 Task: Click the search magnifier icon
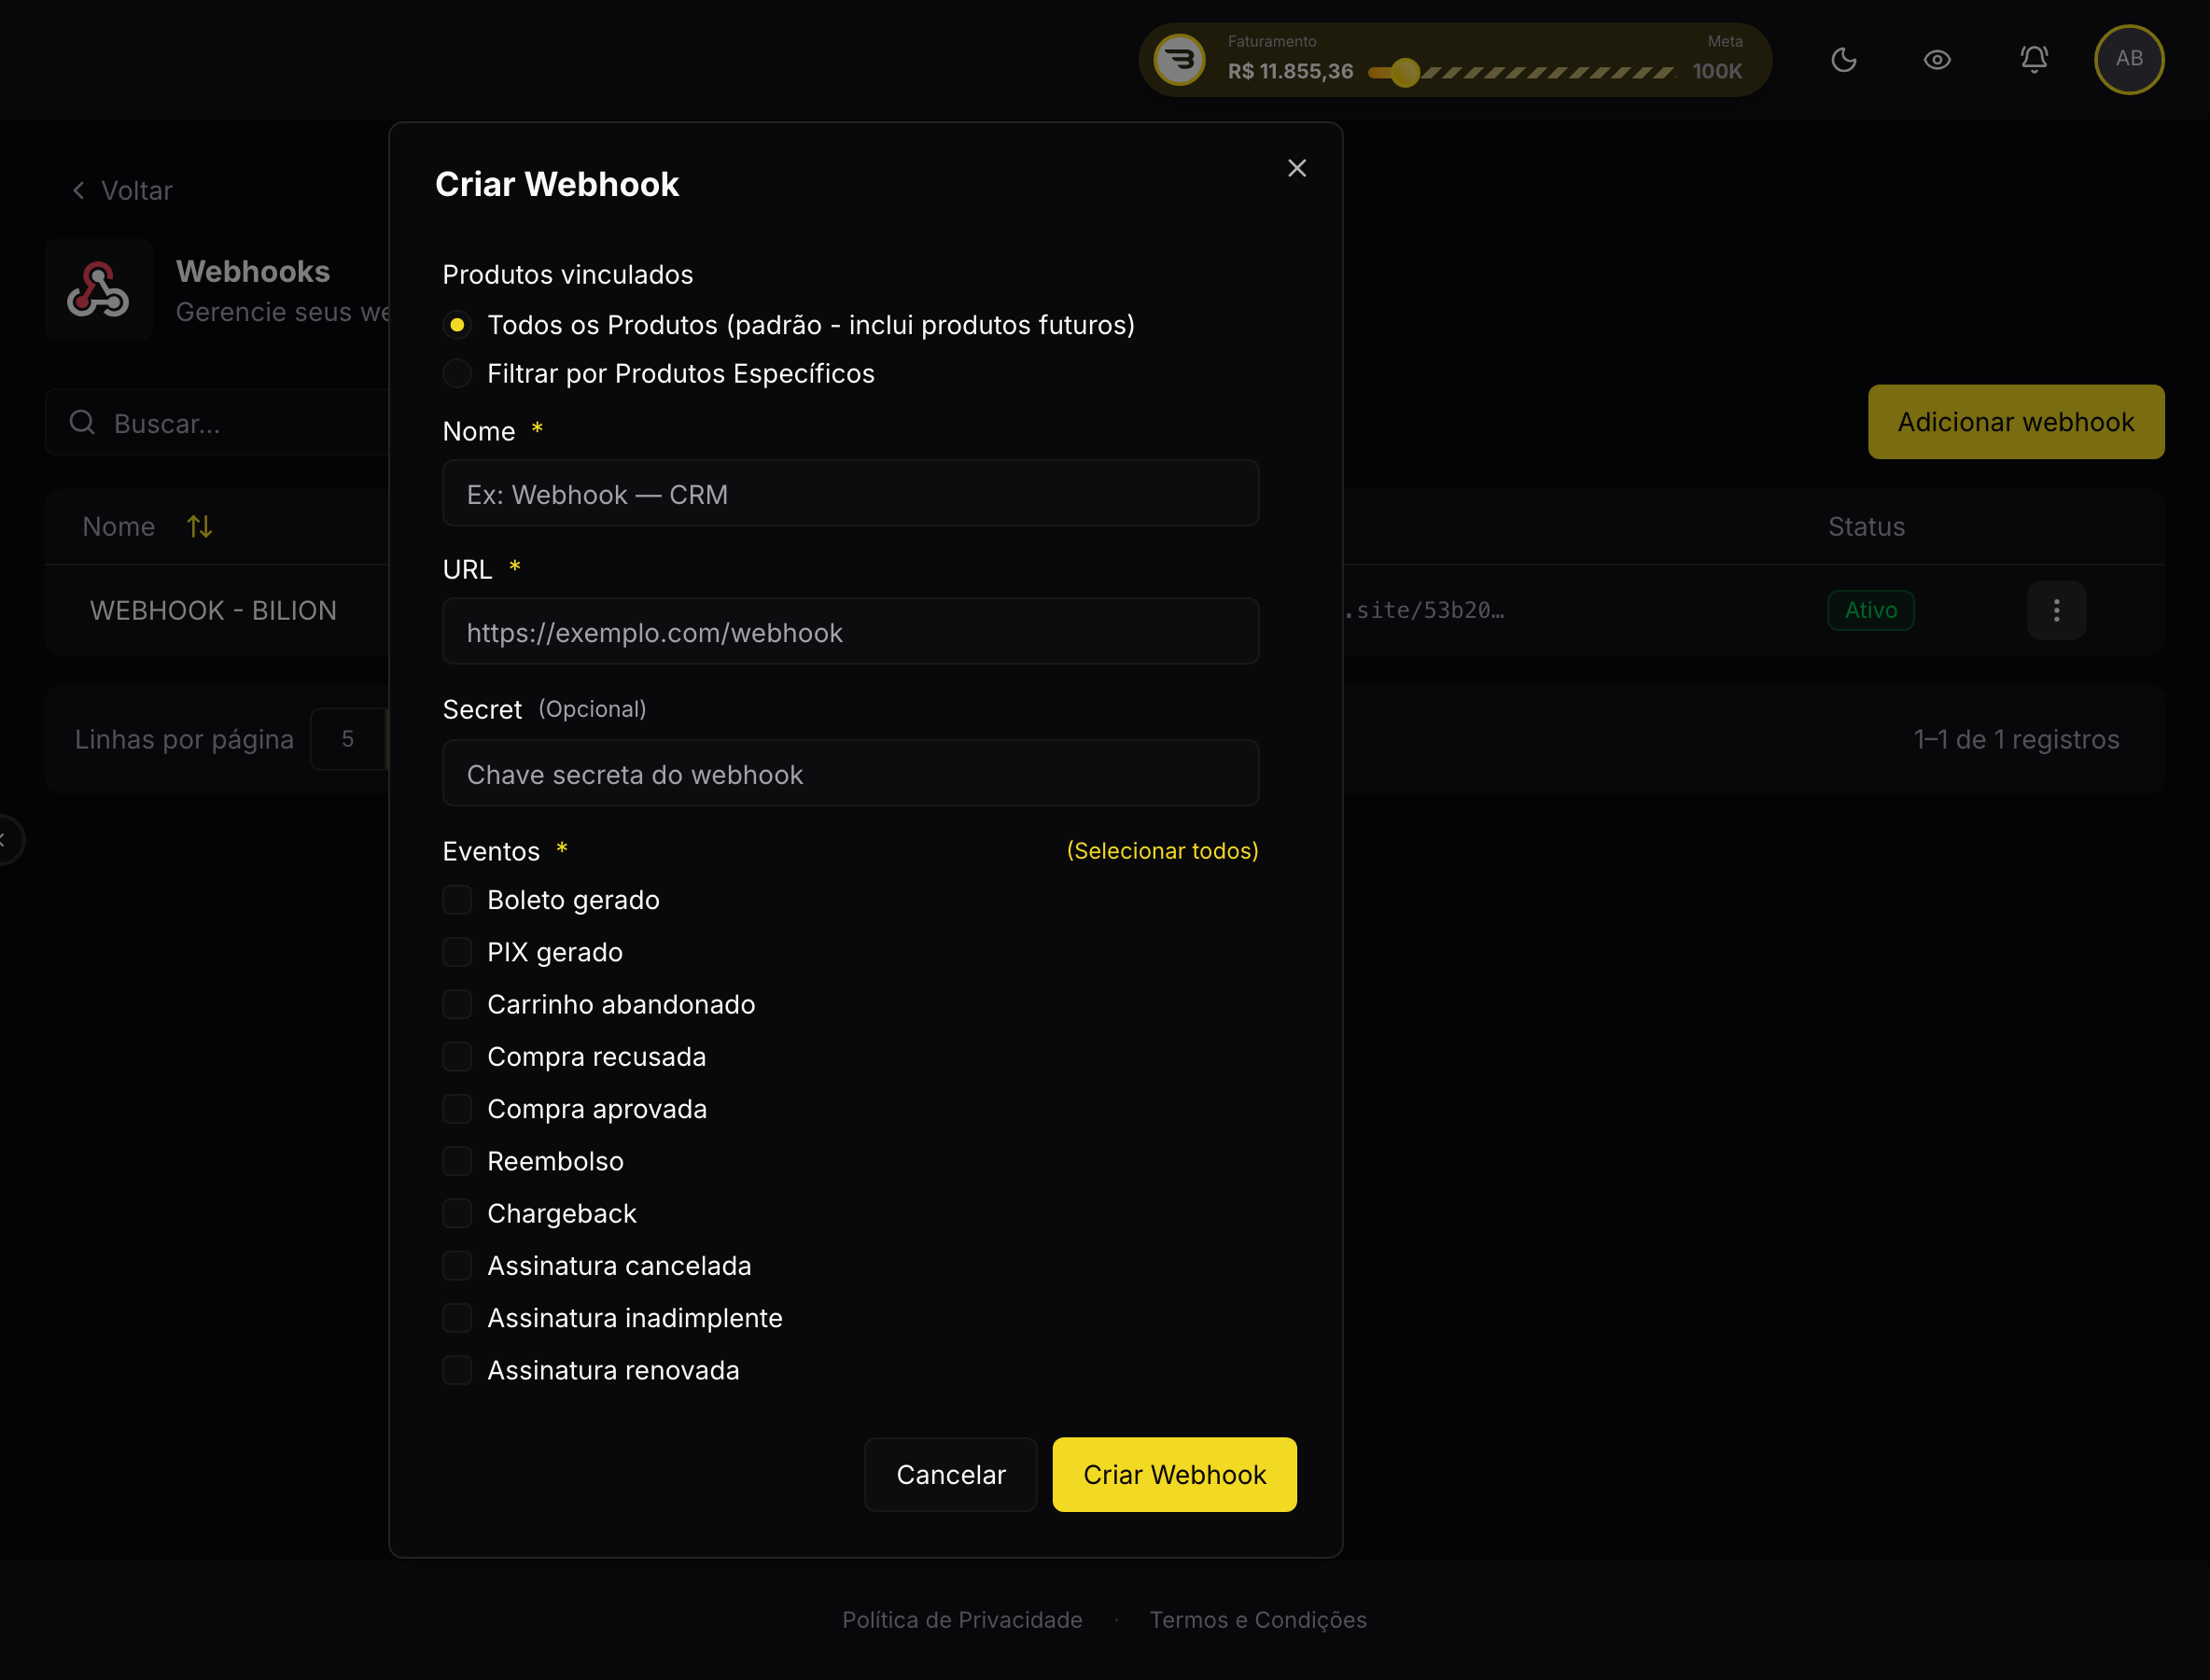pyautogui.click(x=82, y=423)
